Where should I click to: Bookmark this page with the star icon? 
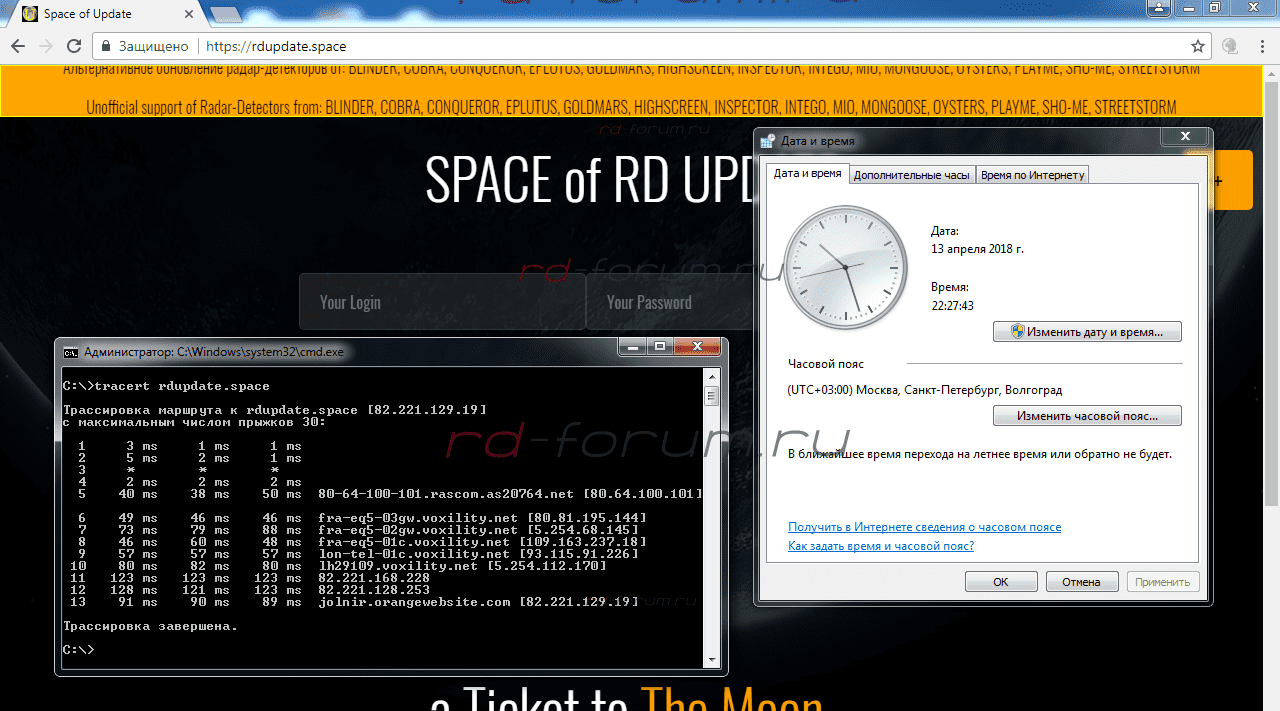(1197, 46)
